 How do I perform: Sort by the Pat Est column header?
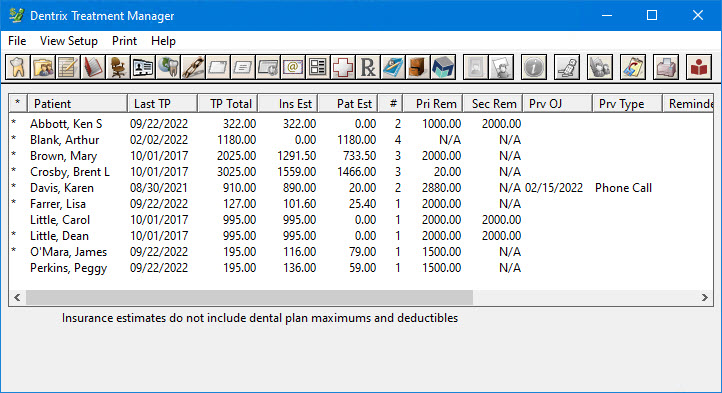pos(348,104)
